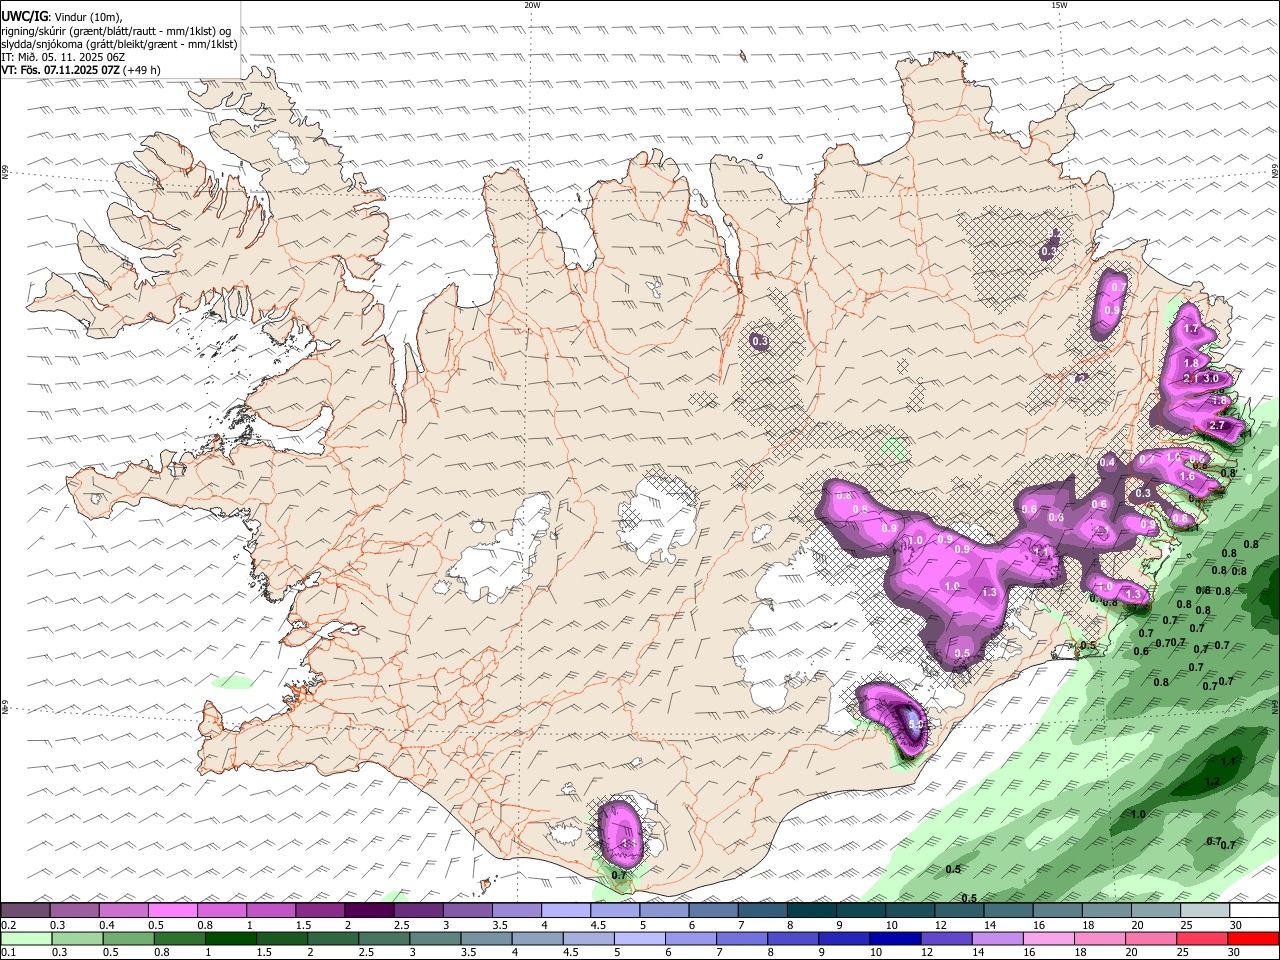Viewport: 1280px width, 960px height.
Task: Pick the red swatch ending the bottom legend
Action: pos(1253,938)
